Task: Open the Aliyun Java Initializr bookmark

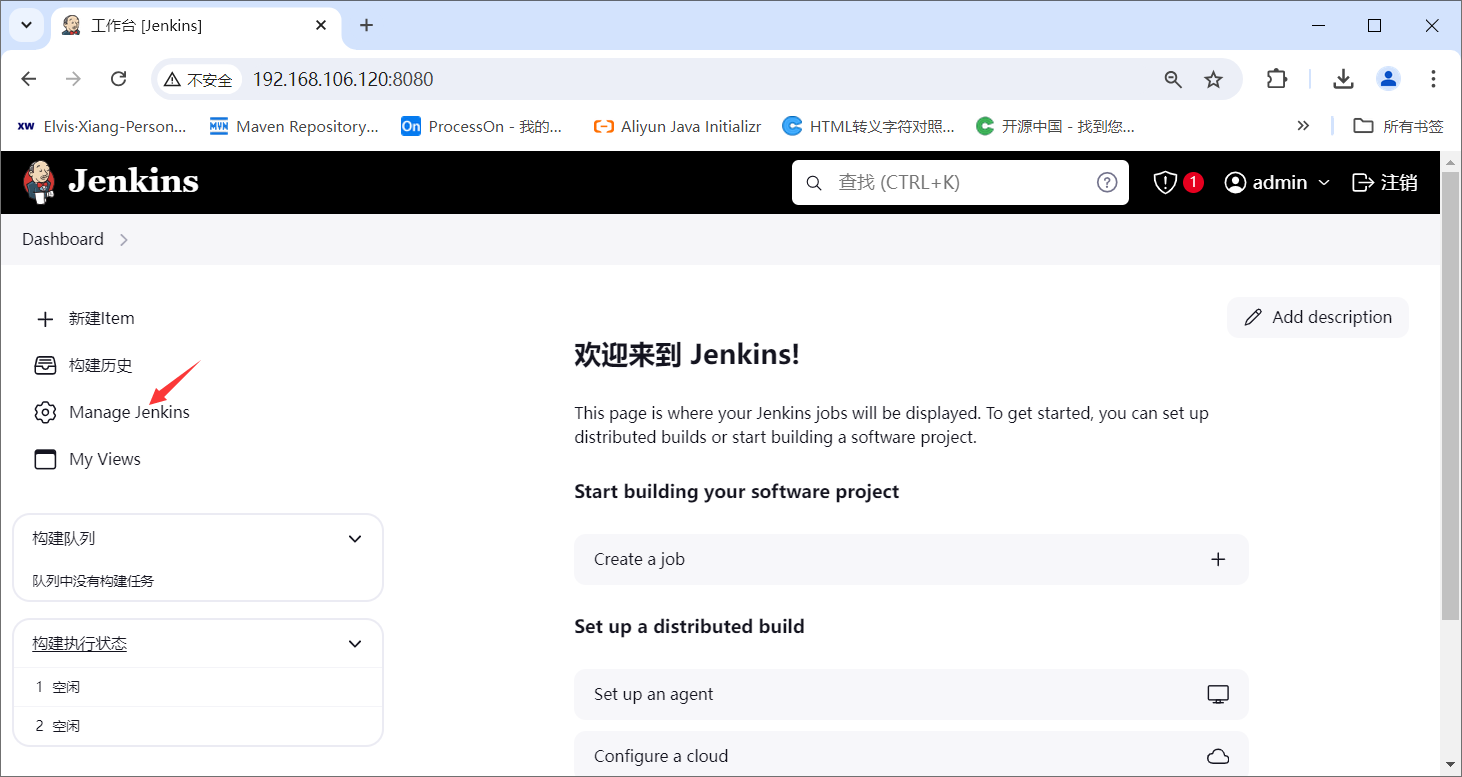Action: click(x=677, y=126)
